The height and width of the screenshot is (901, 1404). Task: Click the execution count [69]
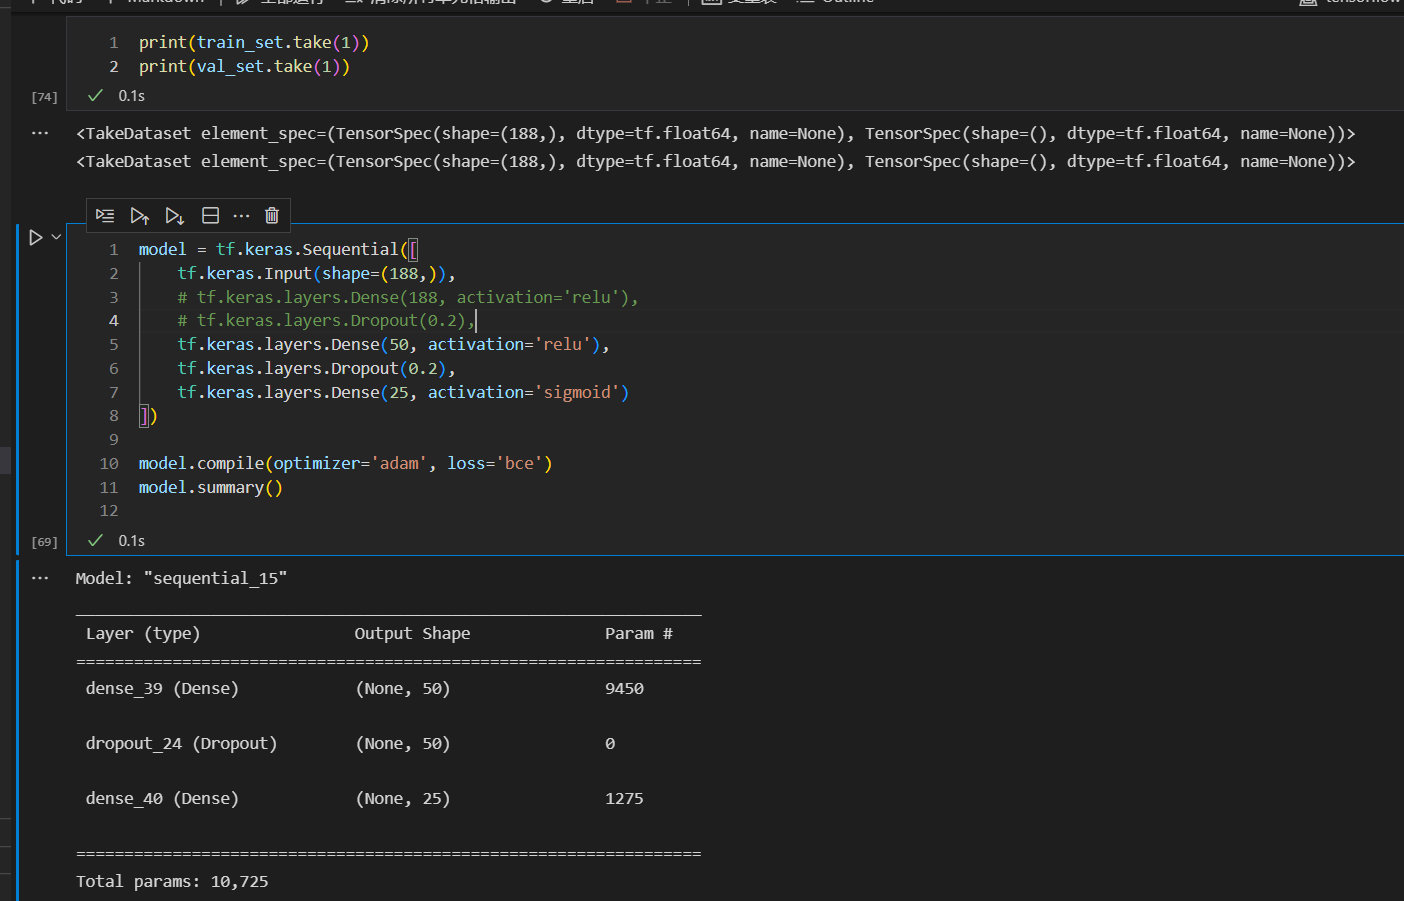point(44,542)
